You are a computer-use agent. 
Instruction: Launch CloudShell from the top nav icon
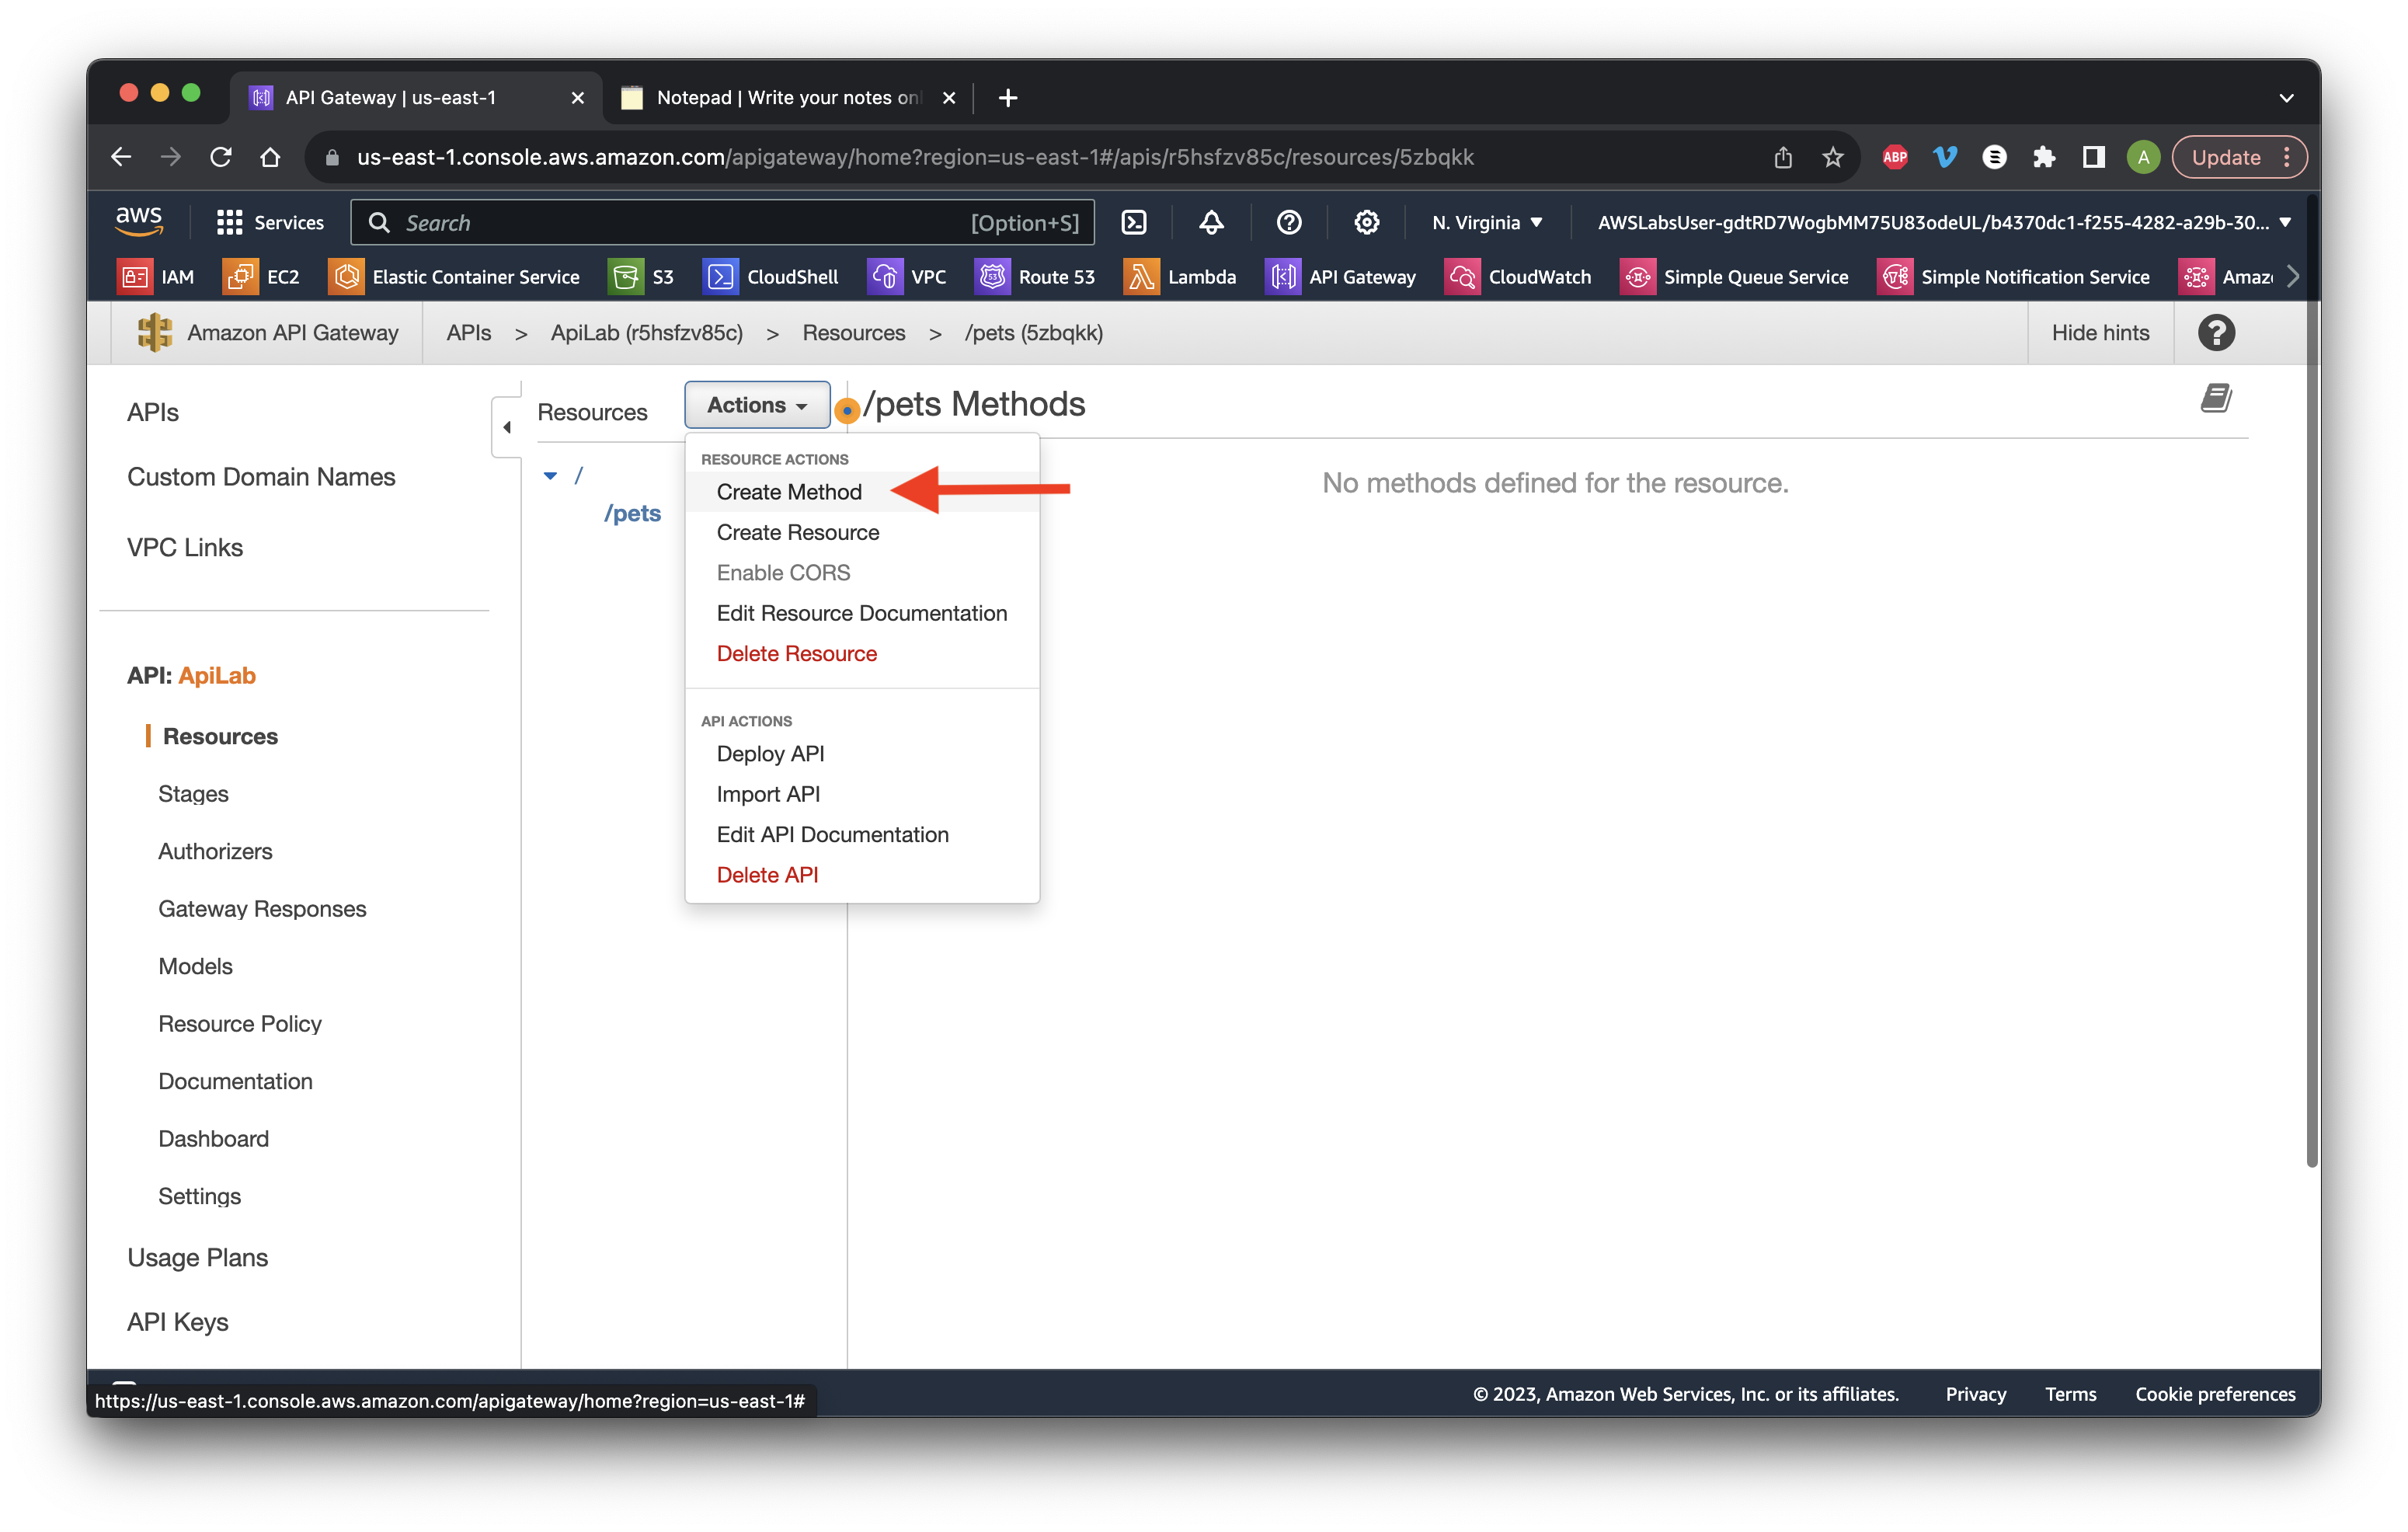(x=1134, y=222)
